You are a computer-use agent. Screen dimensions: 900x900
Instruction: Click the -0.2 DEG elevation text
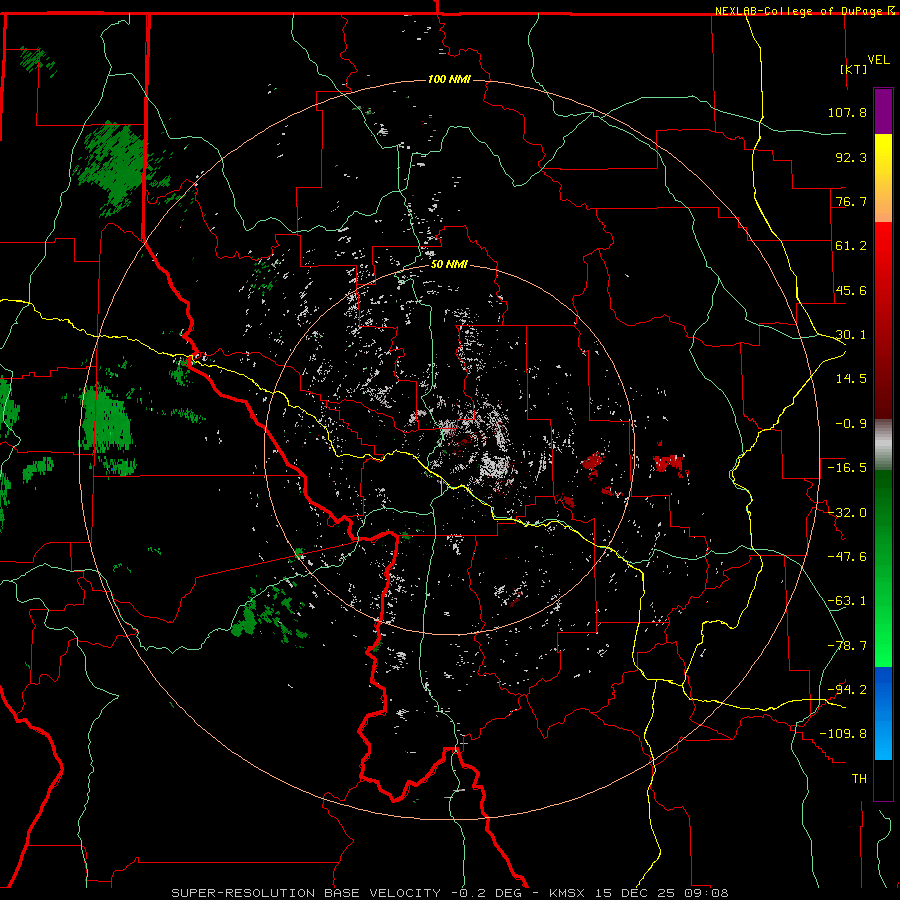486,893
